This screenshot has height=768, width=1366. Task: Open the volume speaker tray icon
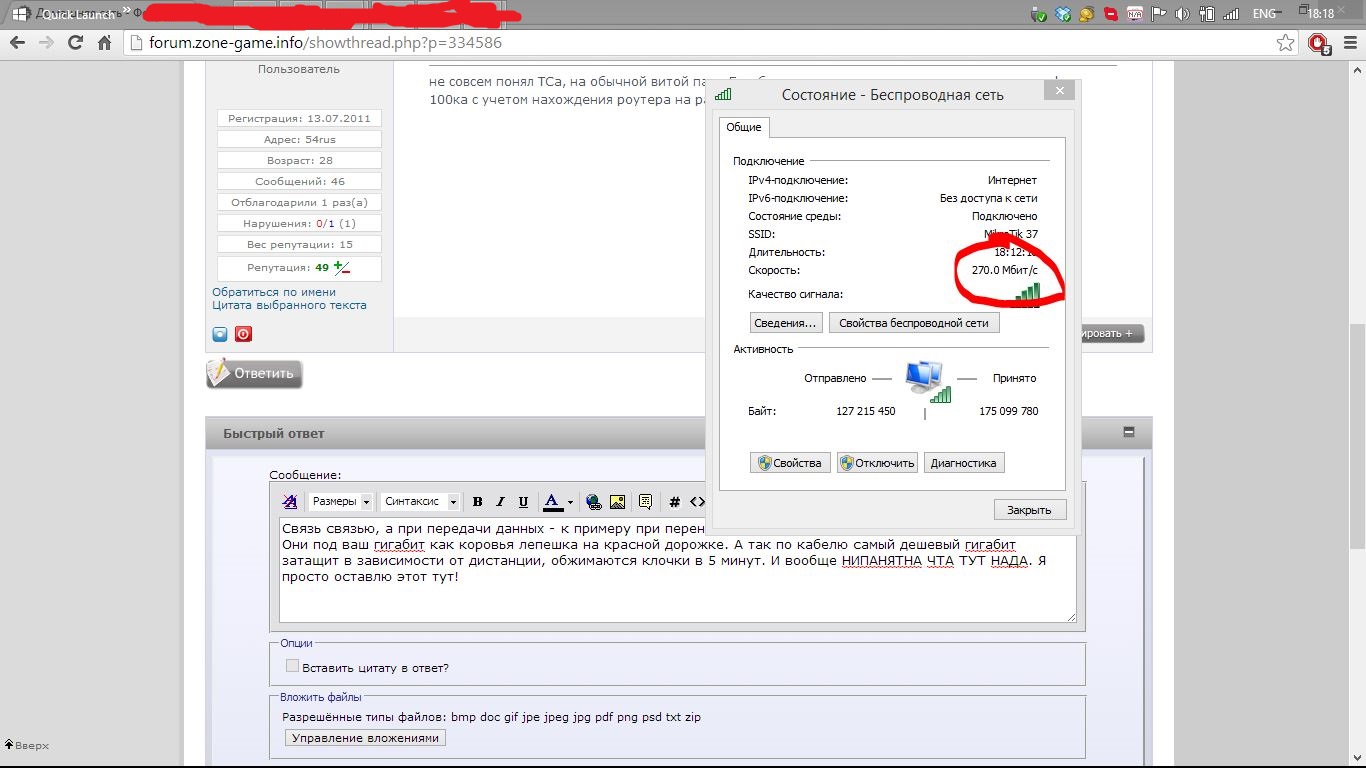pos(1182,14)
